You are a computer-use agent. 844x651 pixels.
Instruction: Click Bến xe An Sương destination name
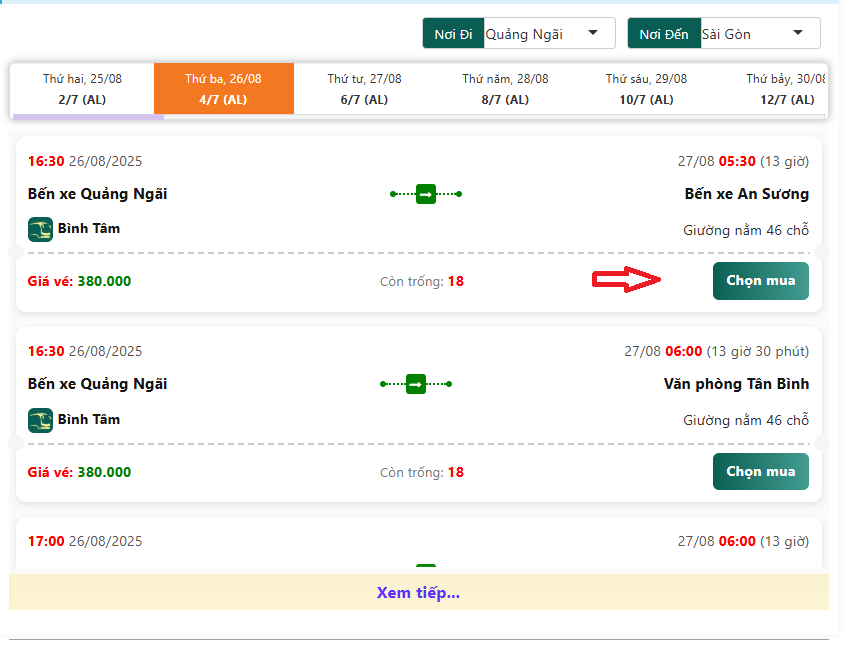[746, 194]
